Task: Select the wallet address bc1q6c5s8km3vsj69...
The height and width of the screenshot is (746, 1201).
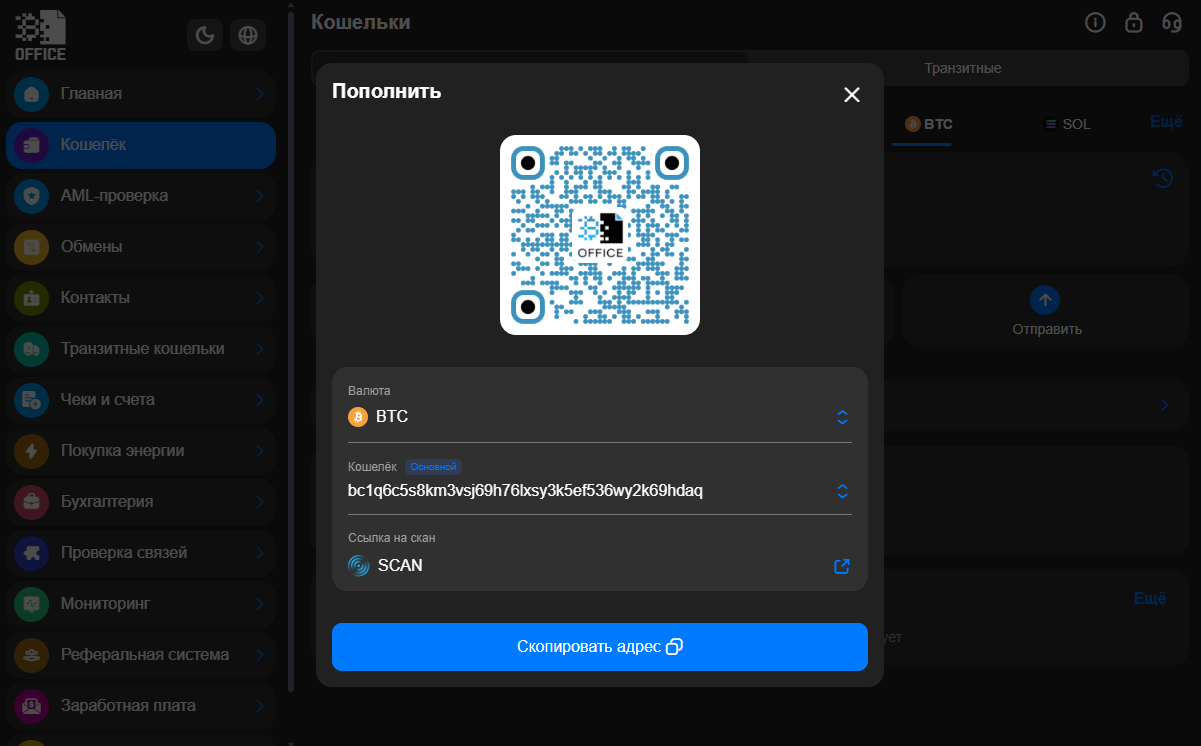Action: pyautogui.click(x=525, y=491)
